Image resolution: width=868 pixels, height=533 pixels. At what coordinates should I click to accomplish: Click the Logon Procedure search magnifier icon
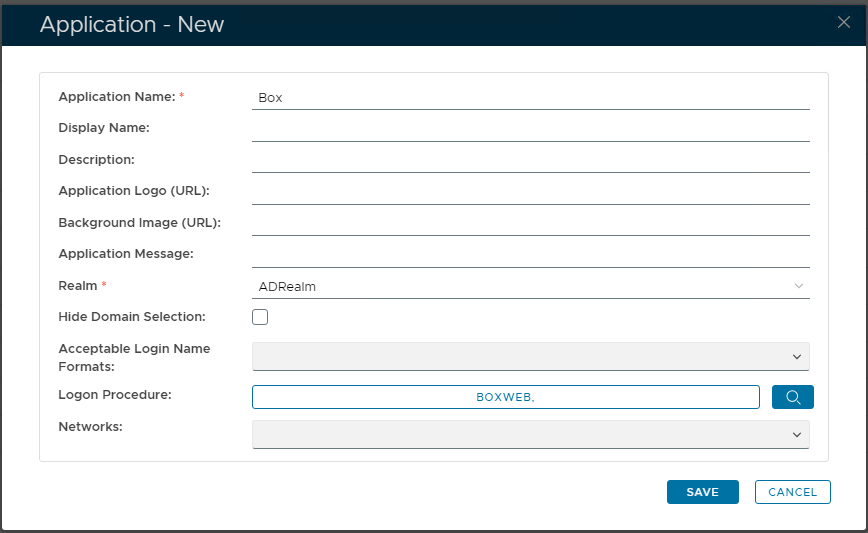click(793, 397)
